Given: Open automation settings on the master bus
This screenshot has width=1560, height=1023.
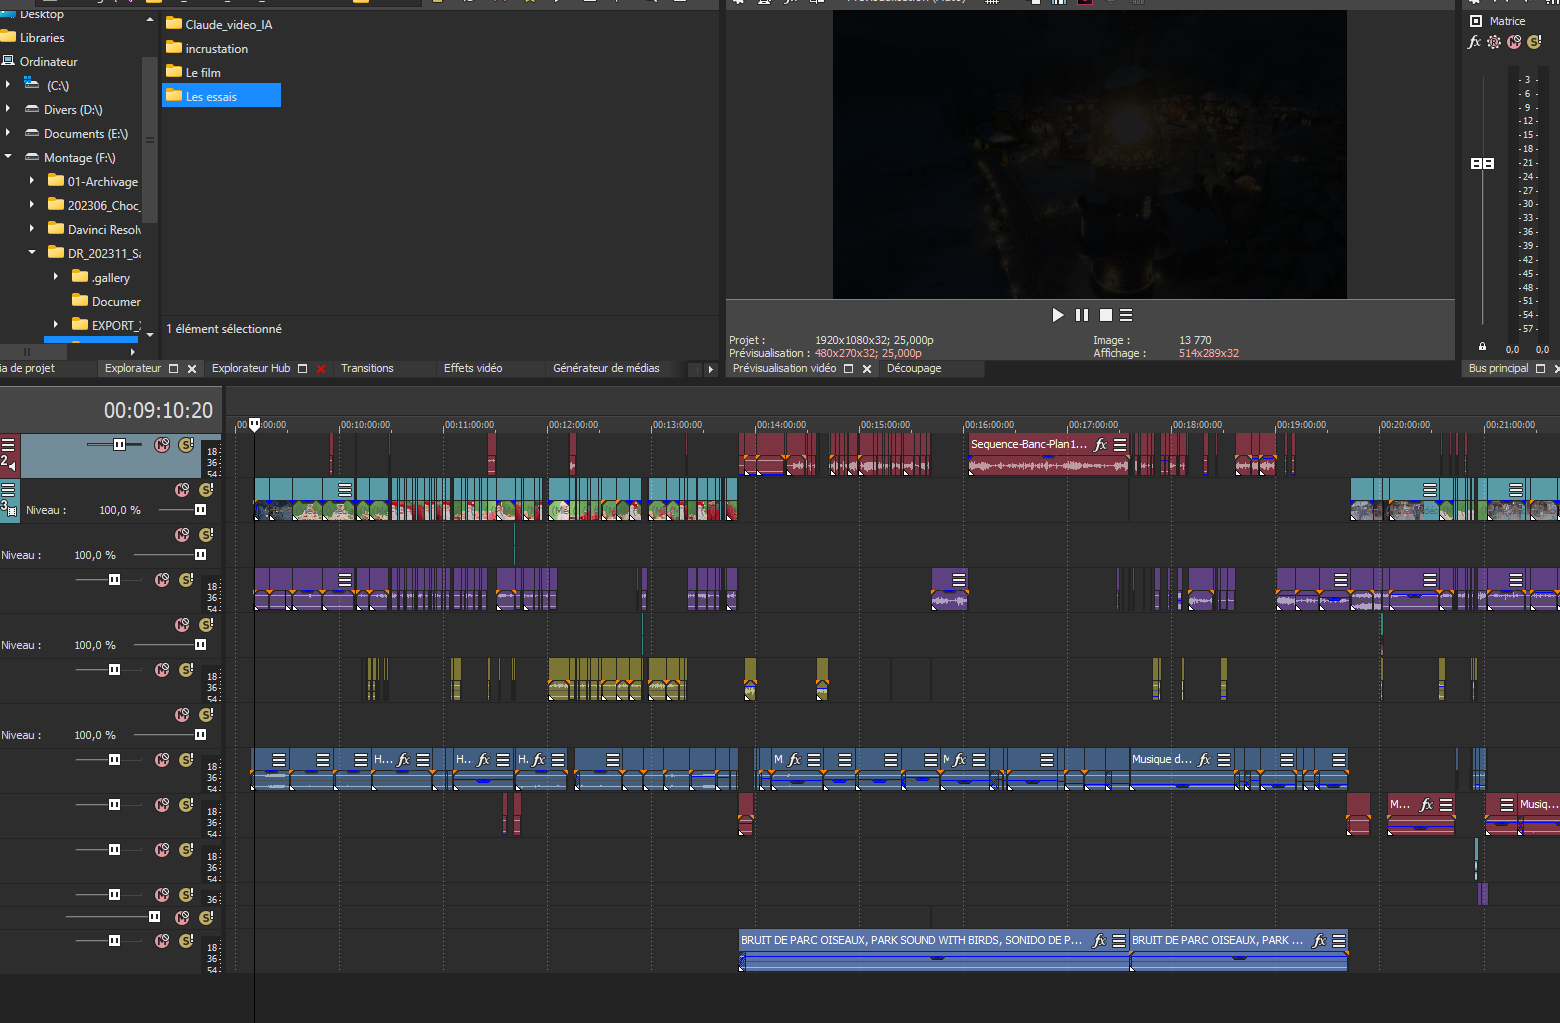Looking at the screenshot, I should [x=1494, y=42].
